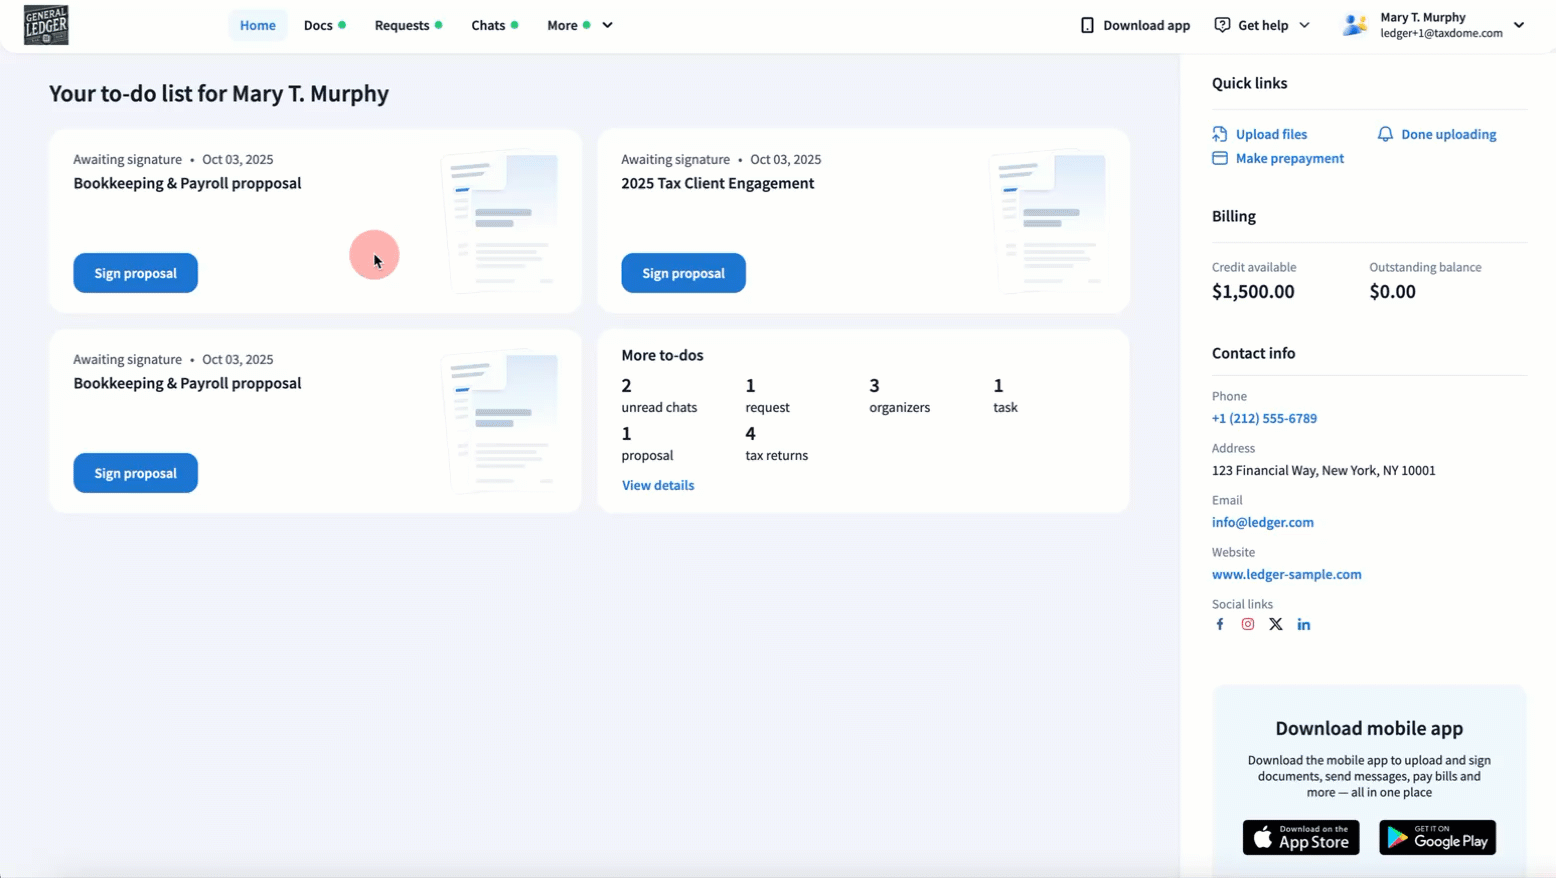
Task: Click the Upload files icon
Action: pos(1219,134)
